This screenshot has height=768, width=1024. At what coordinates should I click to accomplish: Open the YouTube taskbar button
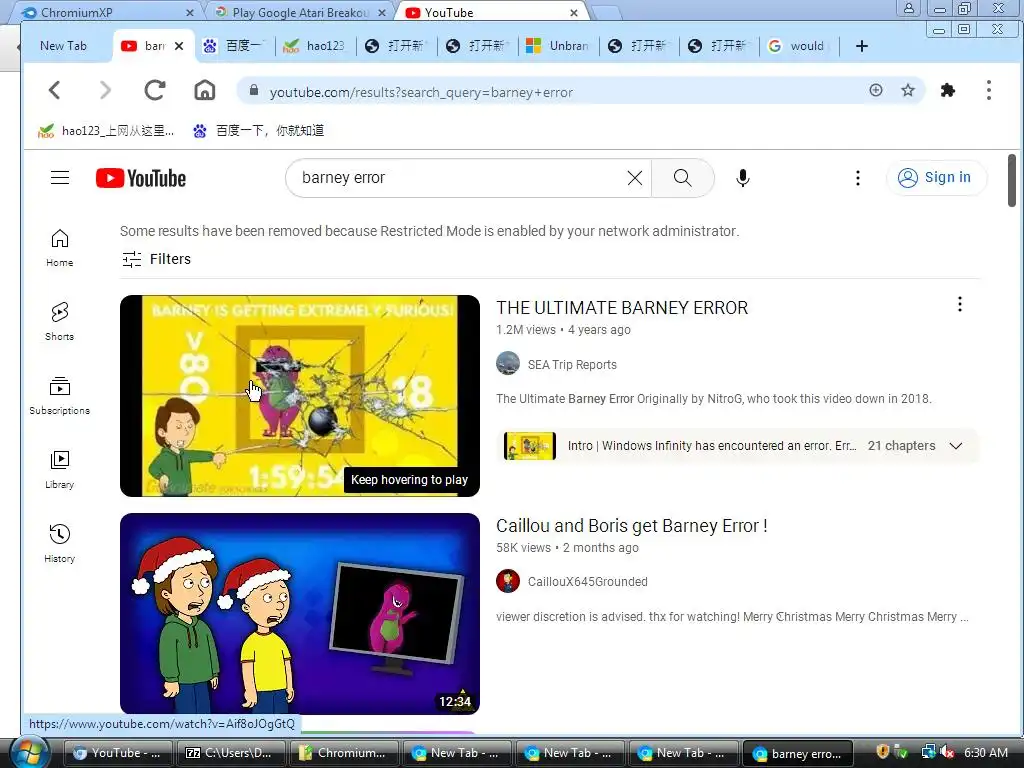pos(118,753)
